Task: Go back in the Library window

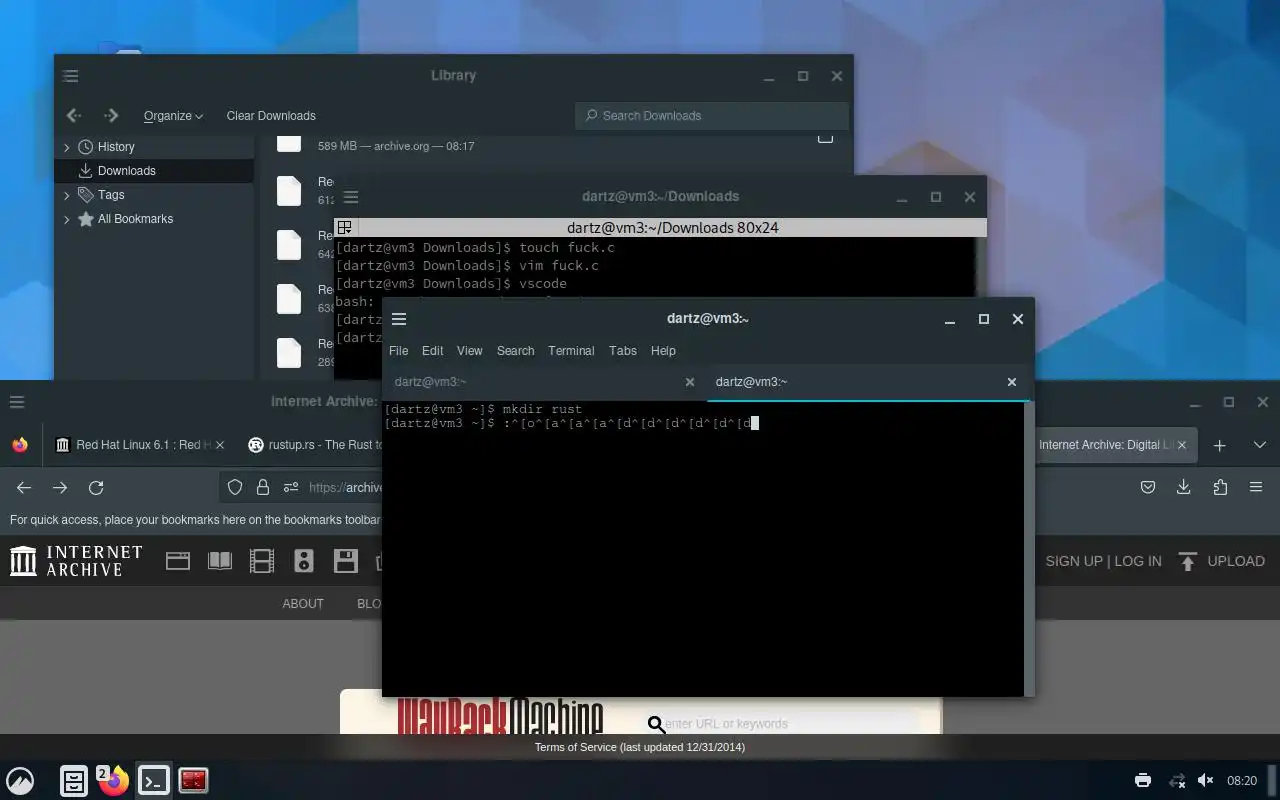Action: point(73,115)
